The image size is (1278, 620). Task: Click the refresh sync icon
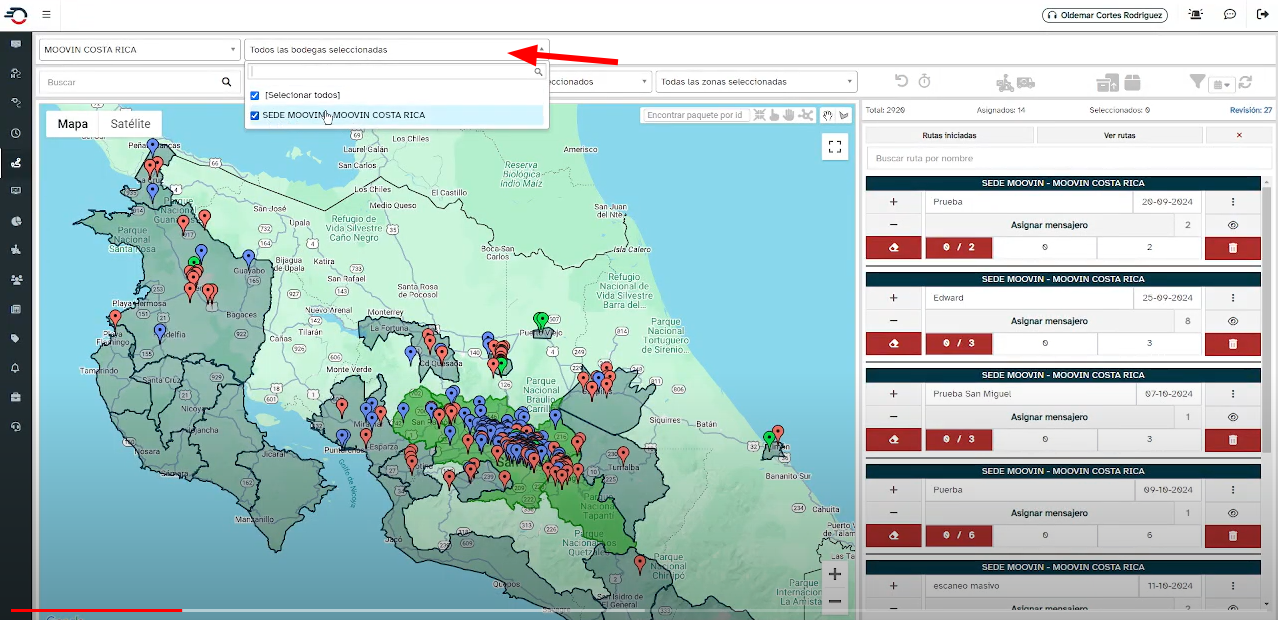(x=1246, y=83)
